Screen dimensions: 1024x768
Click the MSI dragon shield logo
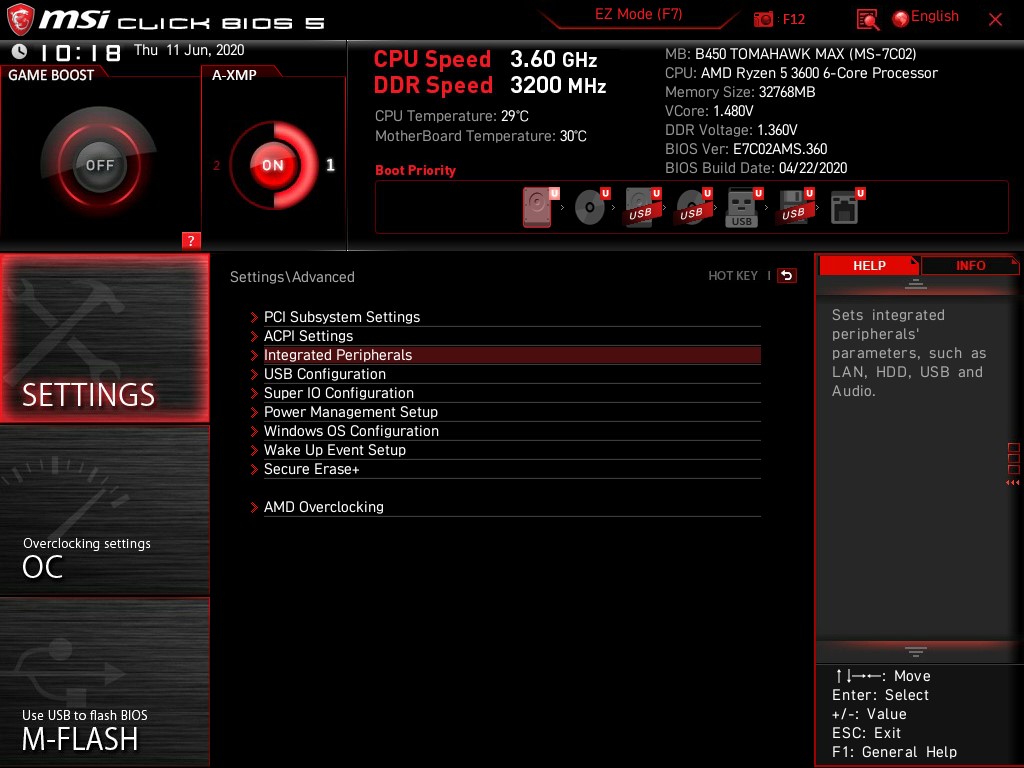[x=20, y=19]
